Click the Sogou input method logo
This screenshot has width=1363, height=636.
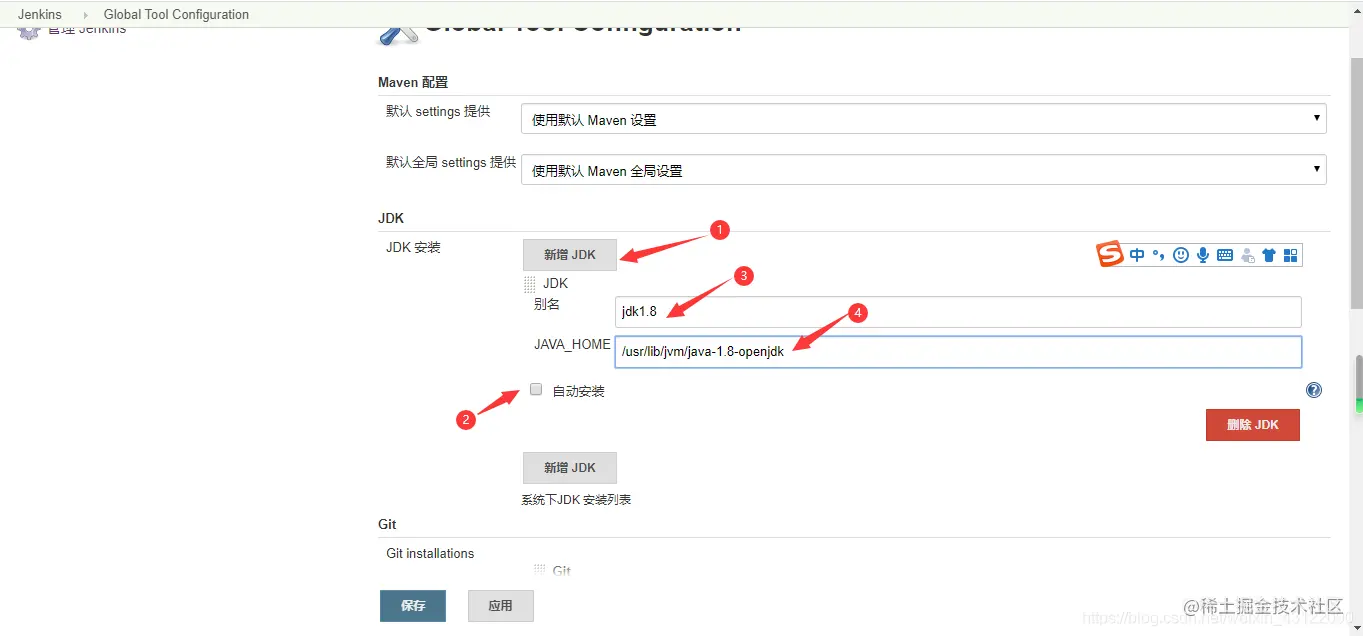point(1110,255)
